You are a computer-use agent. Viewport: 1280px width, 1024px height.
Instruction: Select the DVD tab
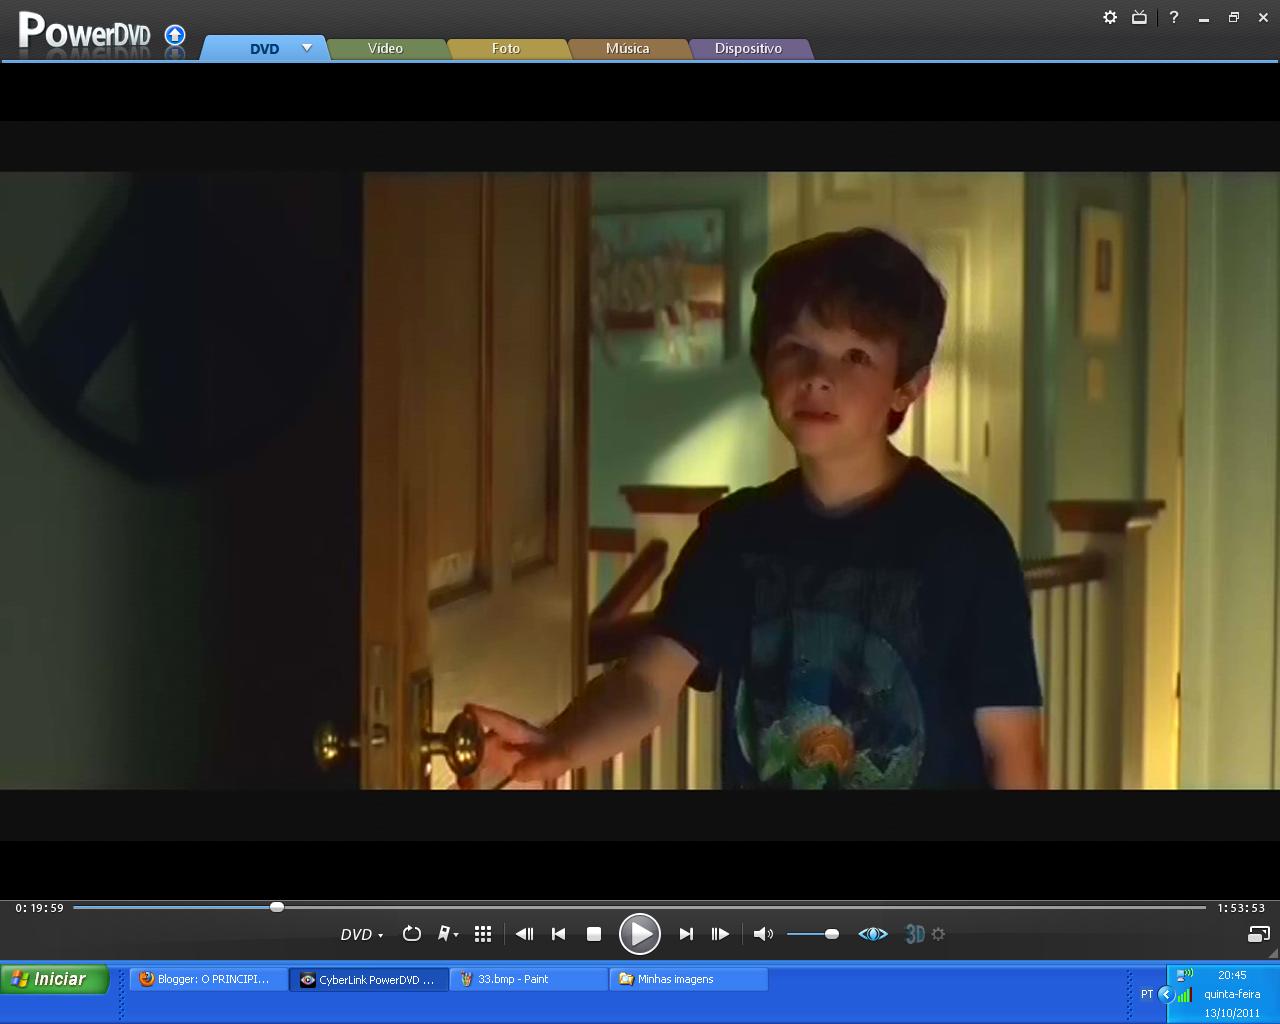264,48
